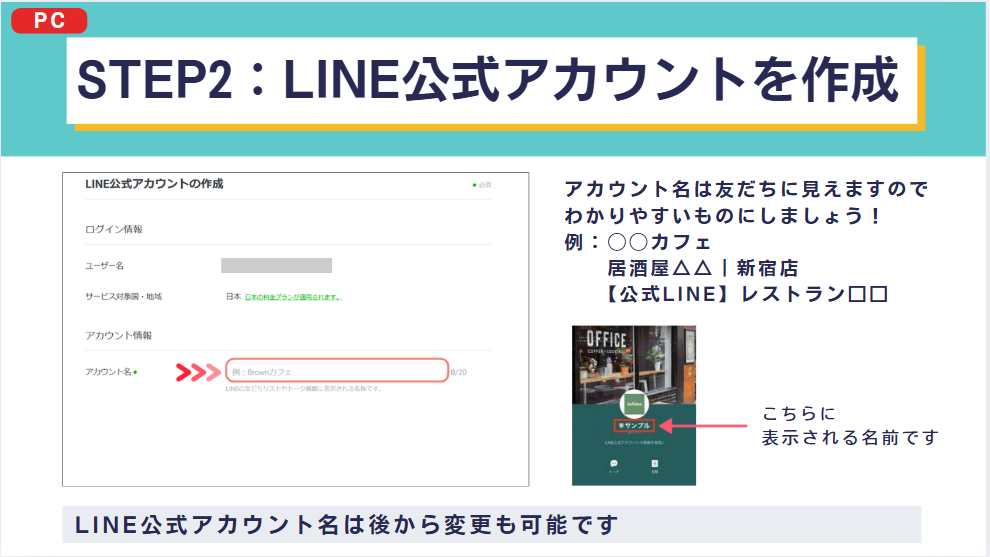Click the account name input field
The image size is (990, 557).
tap(337, 371)
